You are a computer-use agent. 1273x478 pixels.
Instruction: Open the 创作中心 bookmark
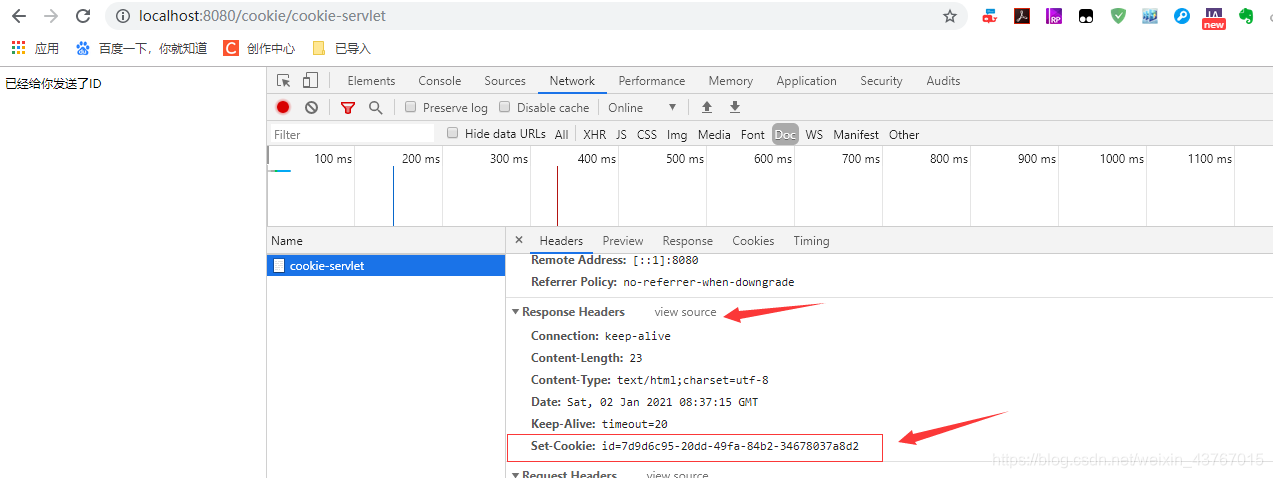(259, 48)
